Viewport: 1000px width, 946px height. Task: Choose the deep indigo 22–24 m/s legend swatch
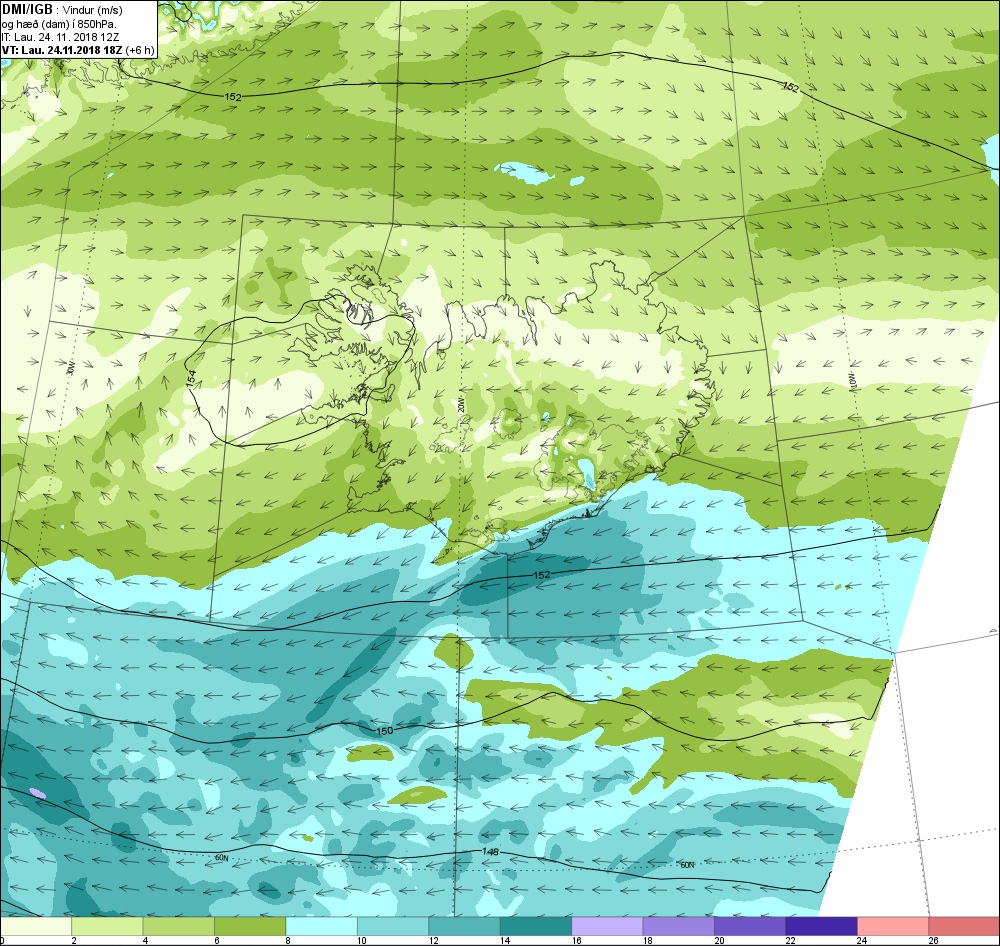821,926
